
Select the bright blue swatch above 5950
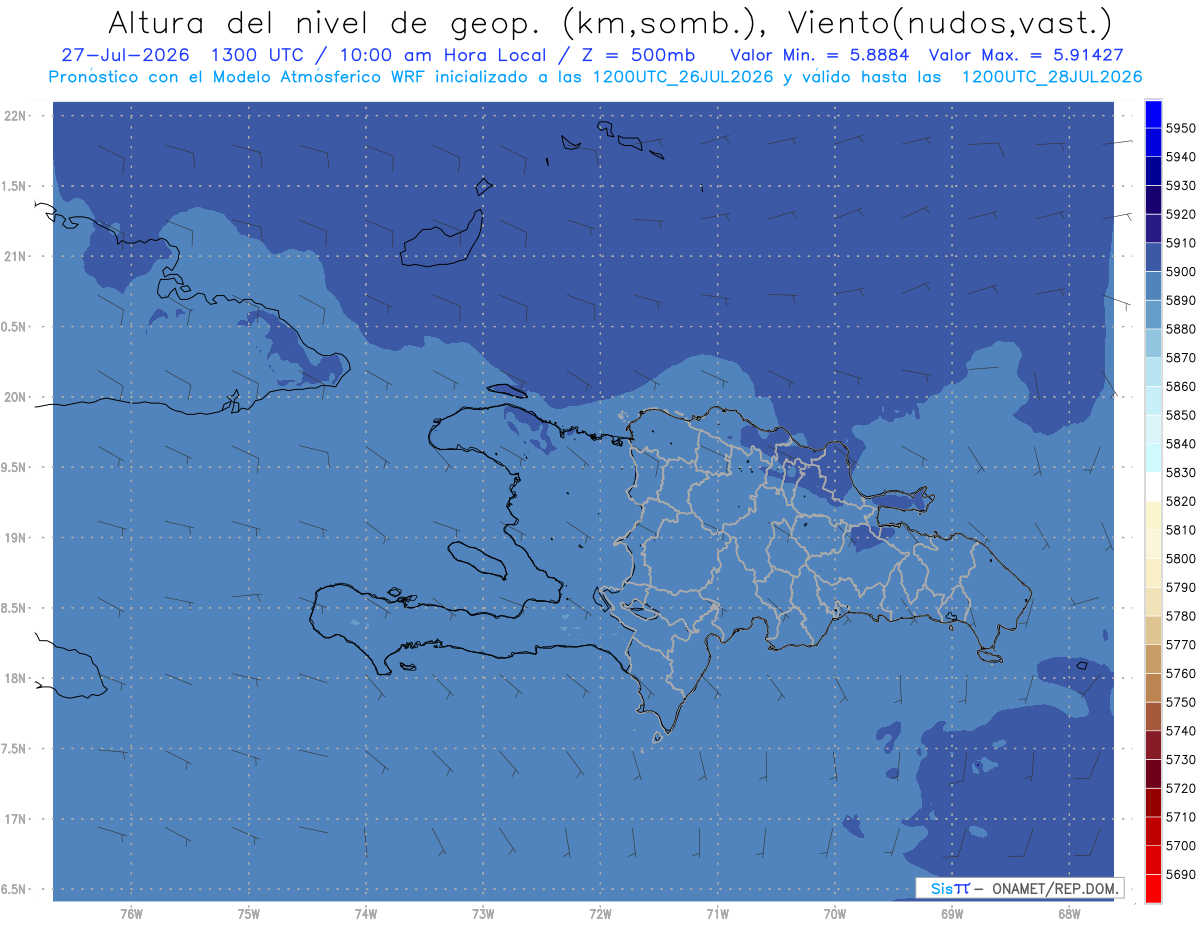coord(1152,114)
